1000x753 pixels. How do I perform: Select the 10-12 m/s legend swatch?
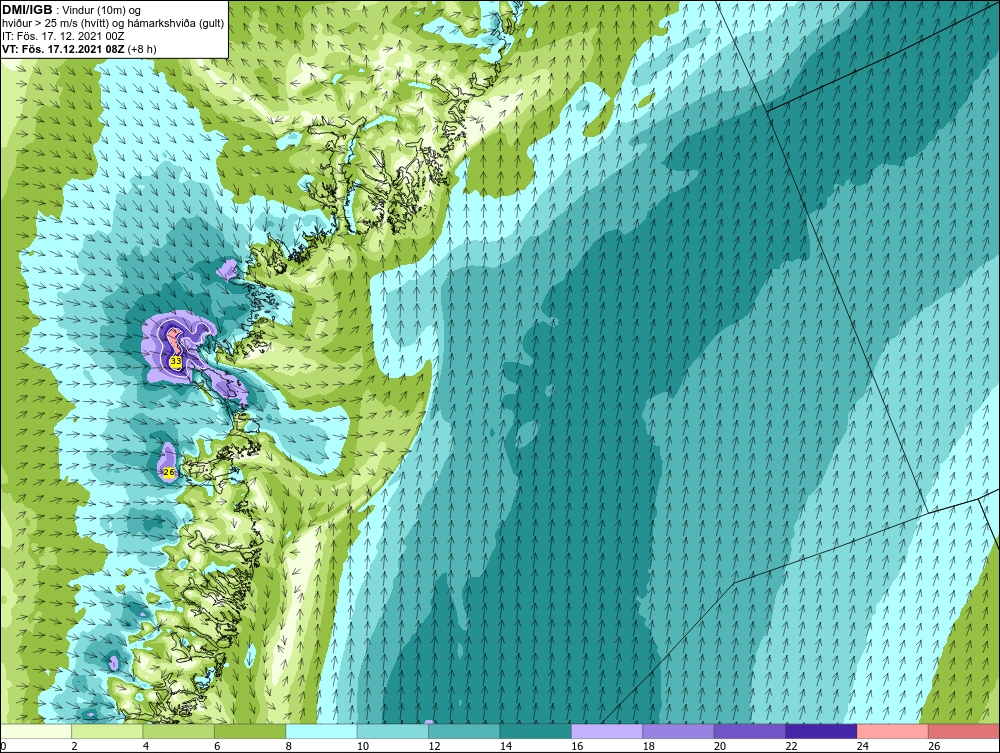click(x=393, y=731)
